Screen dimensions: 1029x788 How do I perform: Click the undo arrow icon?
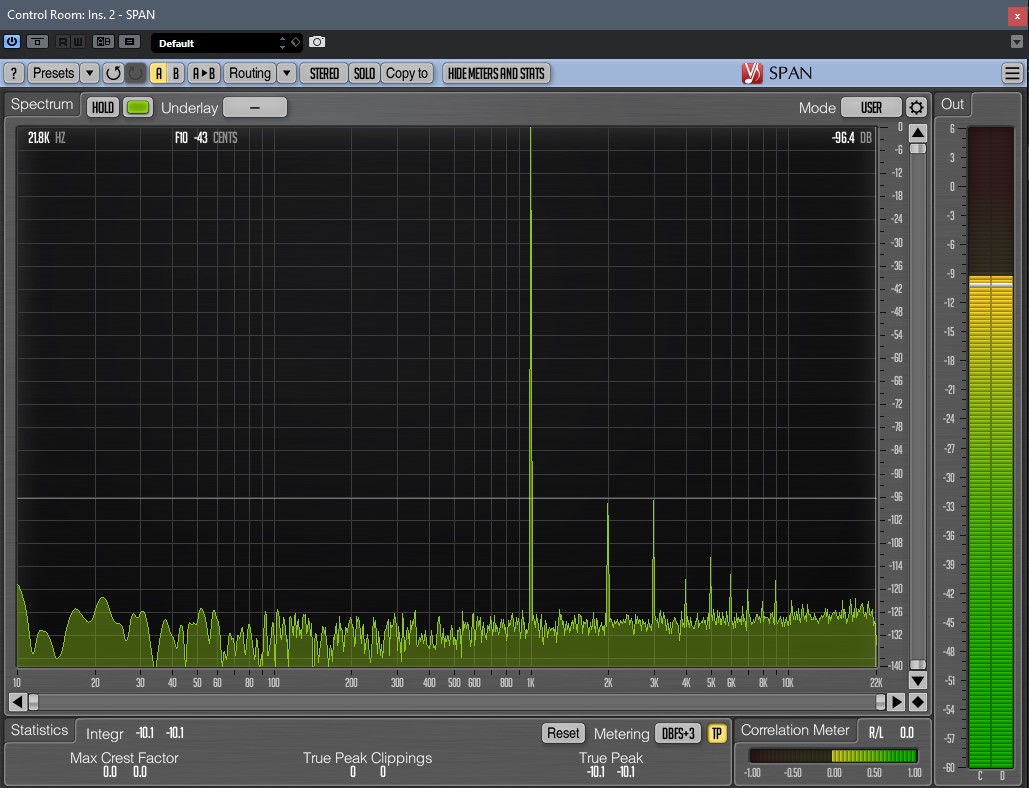point(113,73)
